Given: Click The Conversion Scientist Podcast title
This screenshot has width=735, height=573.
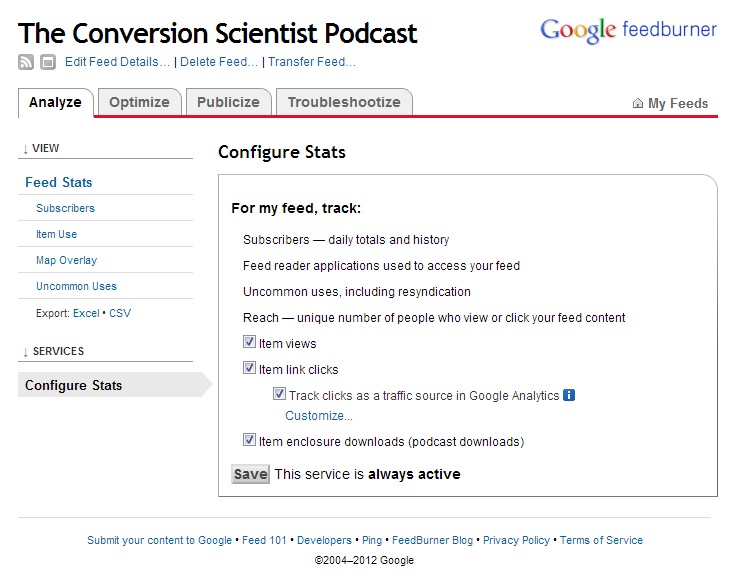Looking at the screenshot, I should point(218,33).
